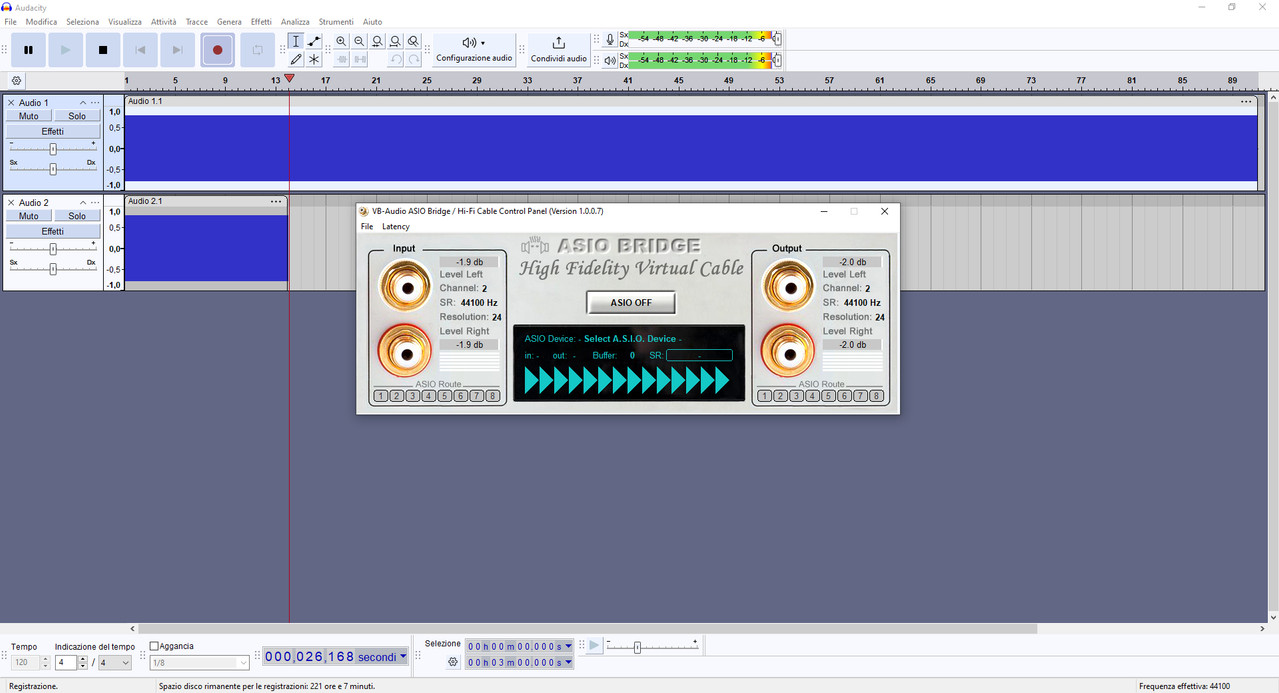Open timeline options gear icon
Screen dimensions: 1279x693
[16, 81]
